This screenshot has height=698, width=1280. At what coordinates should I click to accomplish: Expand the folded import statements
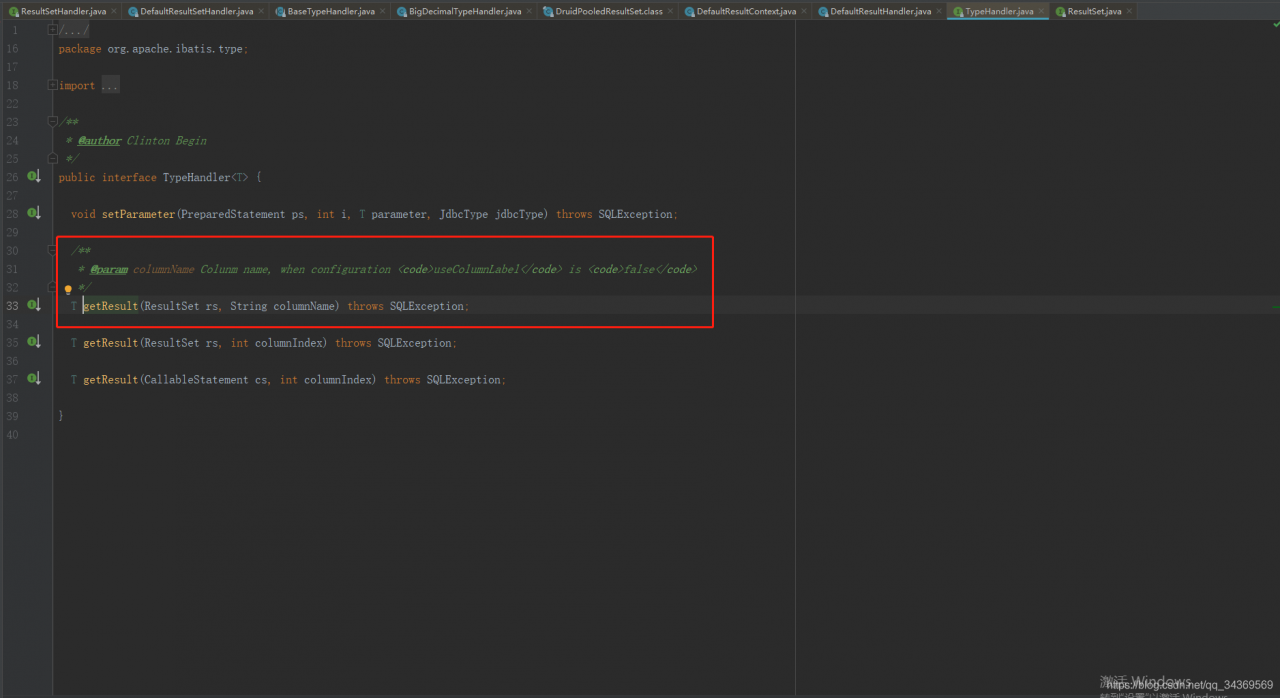point(52,86)
